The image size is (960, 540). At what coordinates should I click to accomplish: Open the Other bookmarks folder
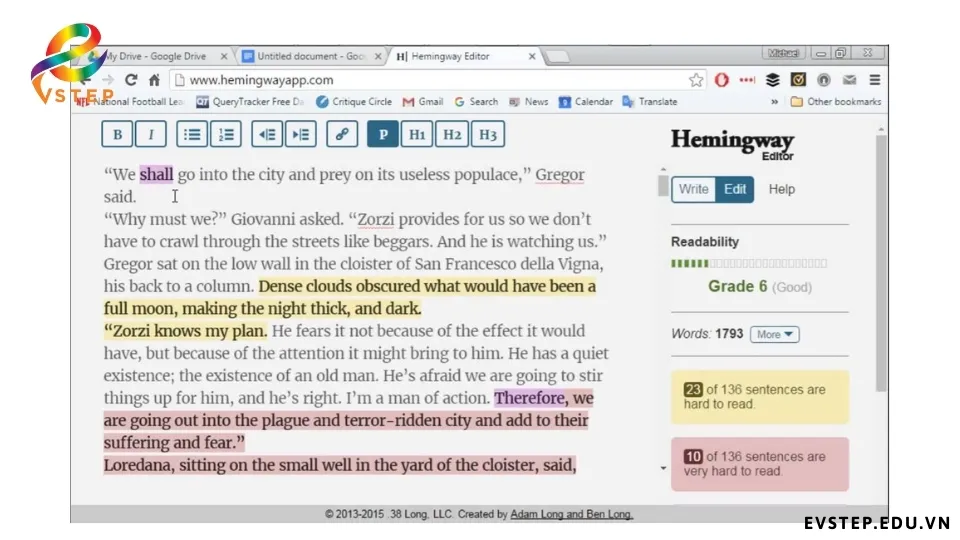tap(836, 102)
